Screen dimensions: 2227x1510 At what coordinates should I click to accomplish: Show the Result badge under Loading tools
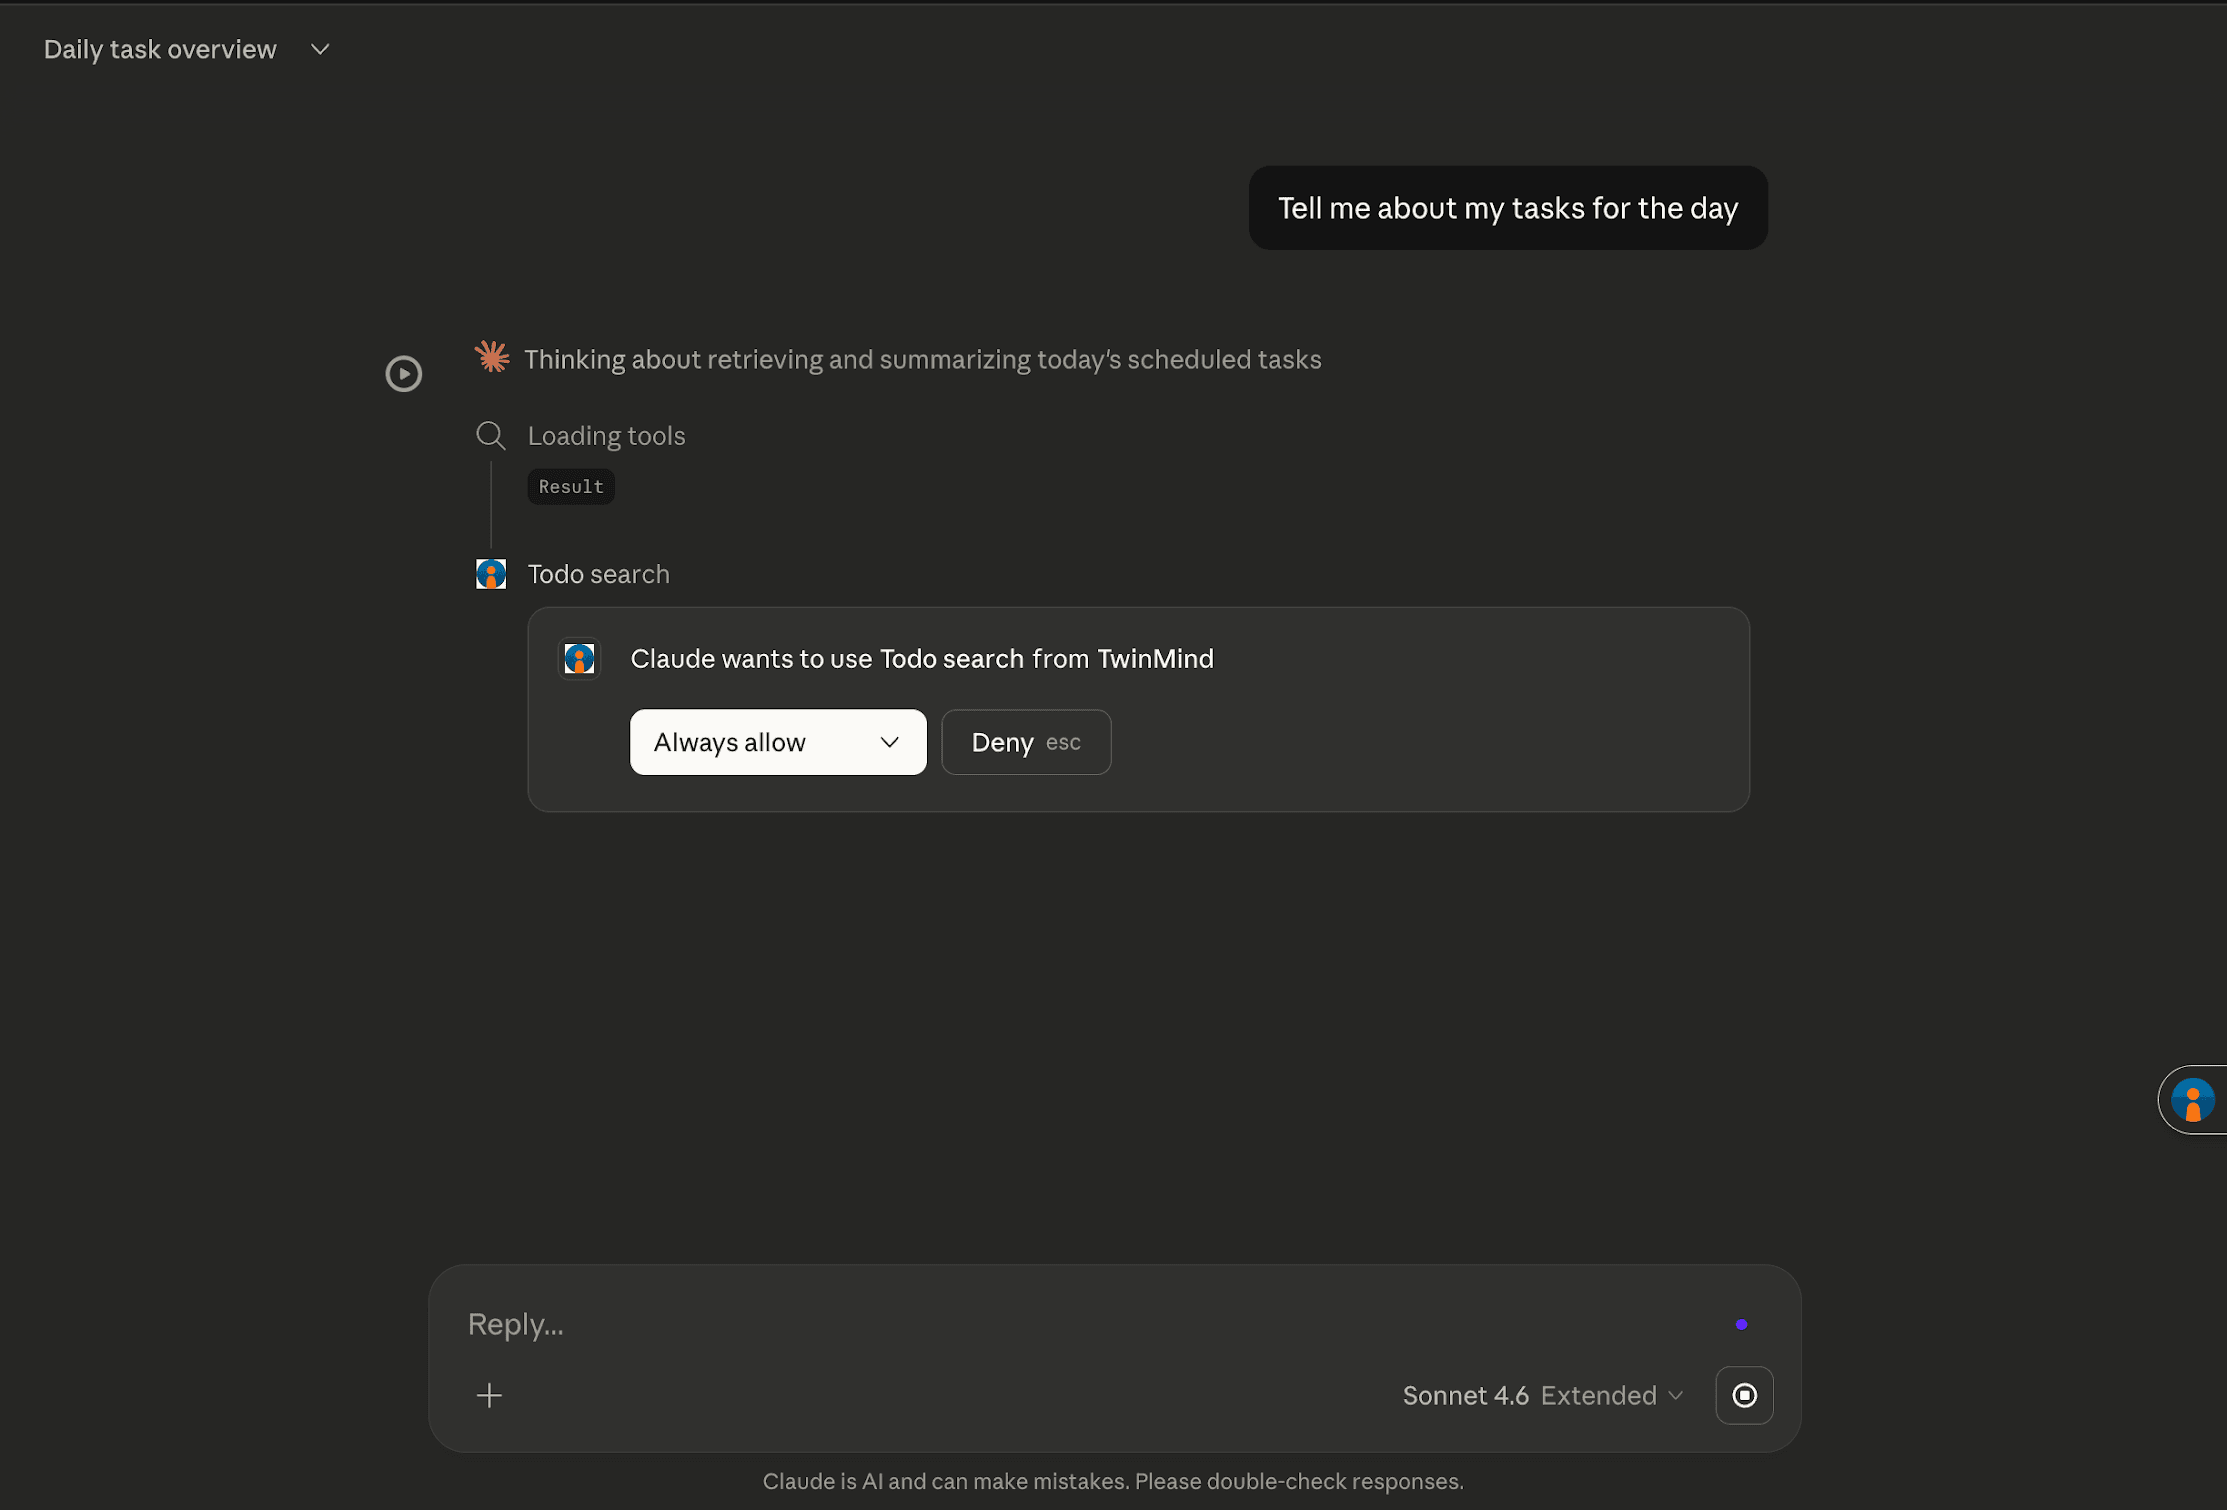coord(570,487)
